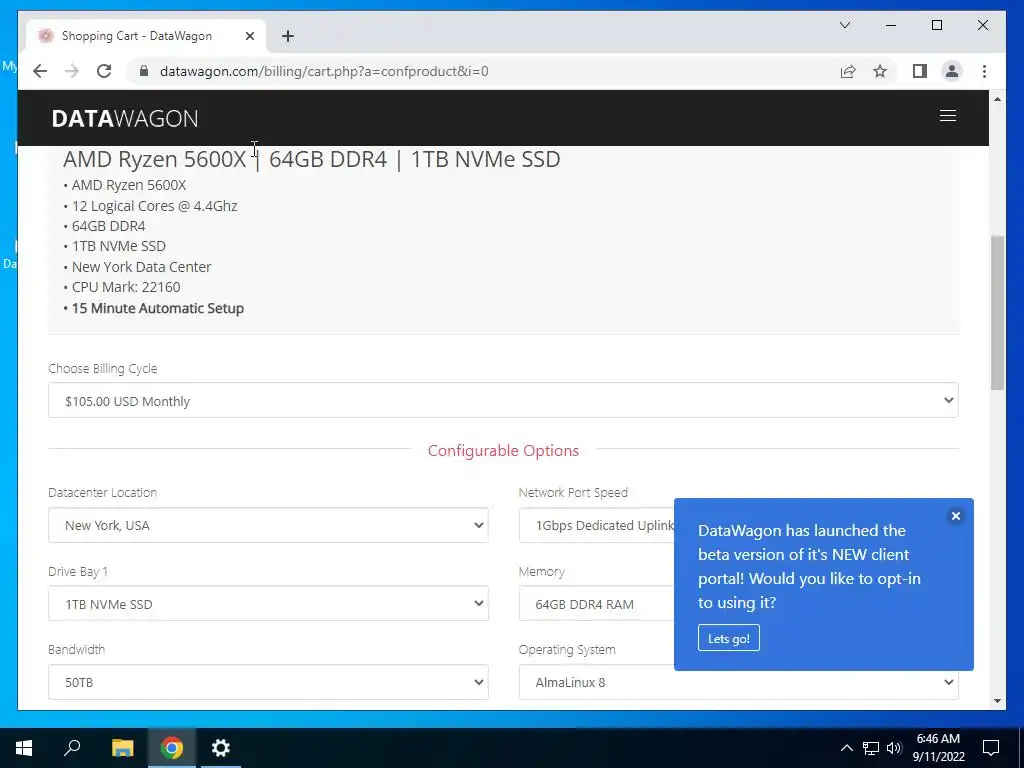Click the Lets go! button
This screenshot has height=768, width=1024.
point(728,638)
